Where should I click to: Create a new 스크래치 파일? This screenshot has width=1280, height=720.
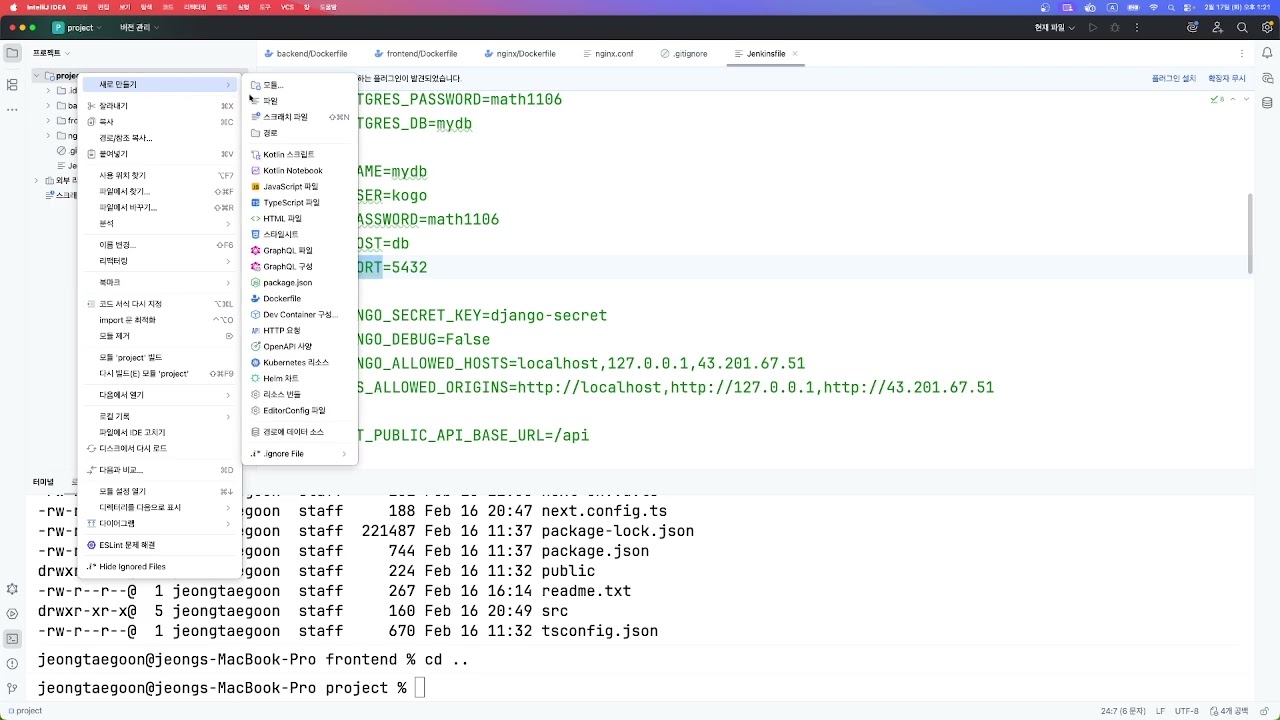300,117
